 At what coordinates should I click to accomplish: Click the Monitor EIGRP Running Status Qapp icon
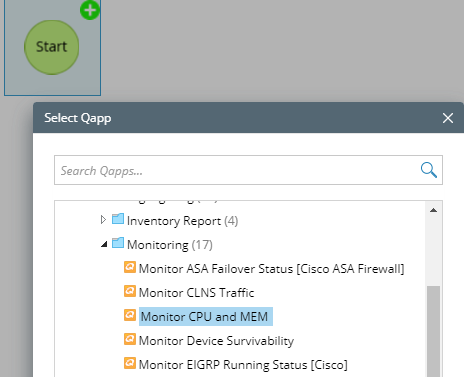(x=130, y=363)
